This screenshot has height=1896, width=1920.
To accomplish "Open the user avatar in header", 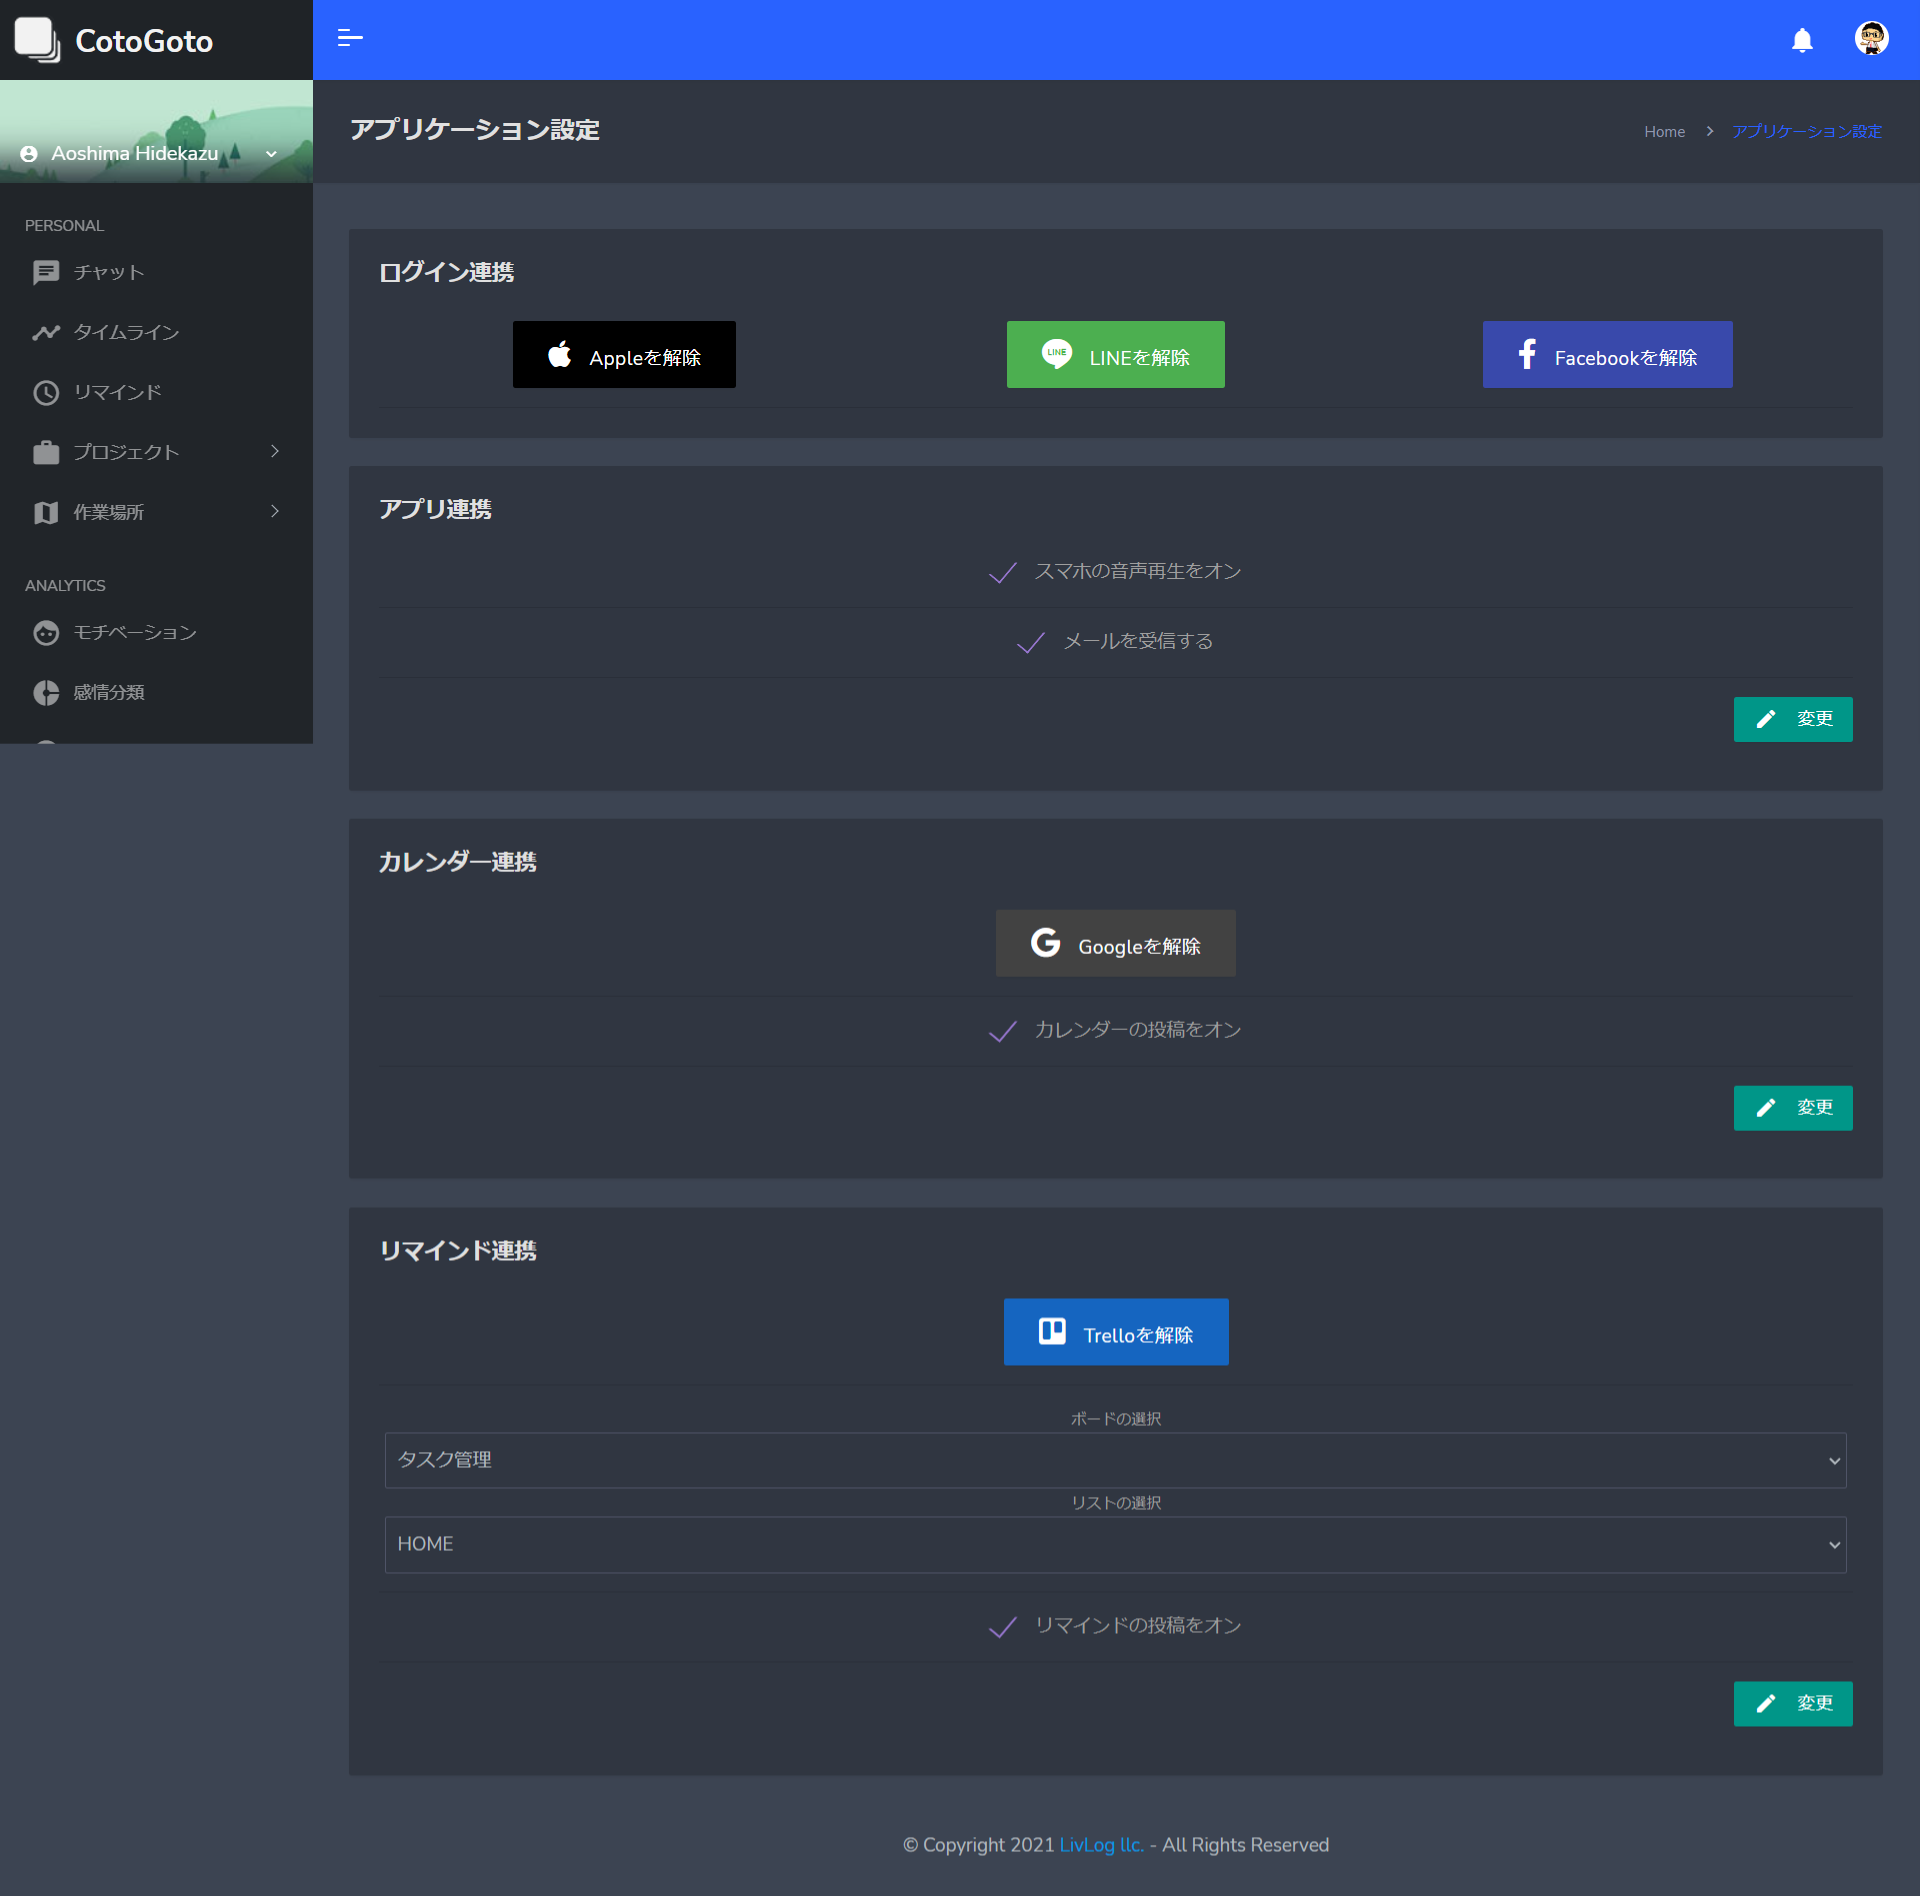I will (x=1871, y=39).
